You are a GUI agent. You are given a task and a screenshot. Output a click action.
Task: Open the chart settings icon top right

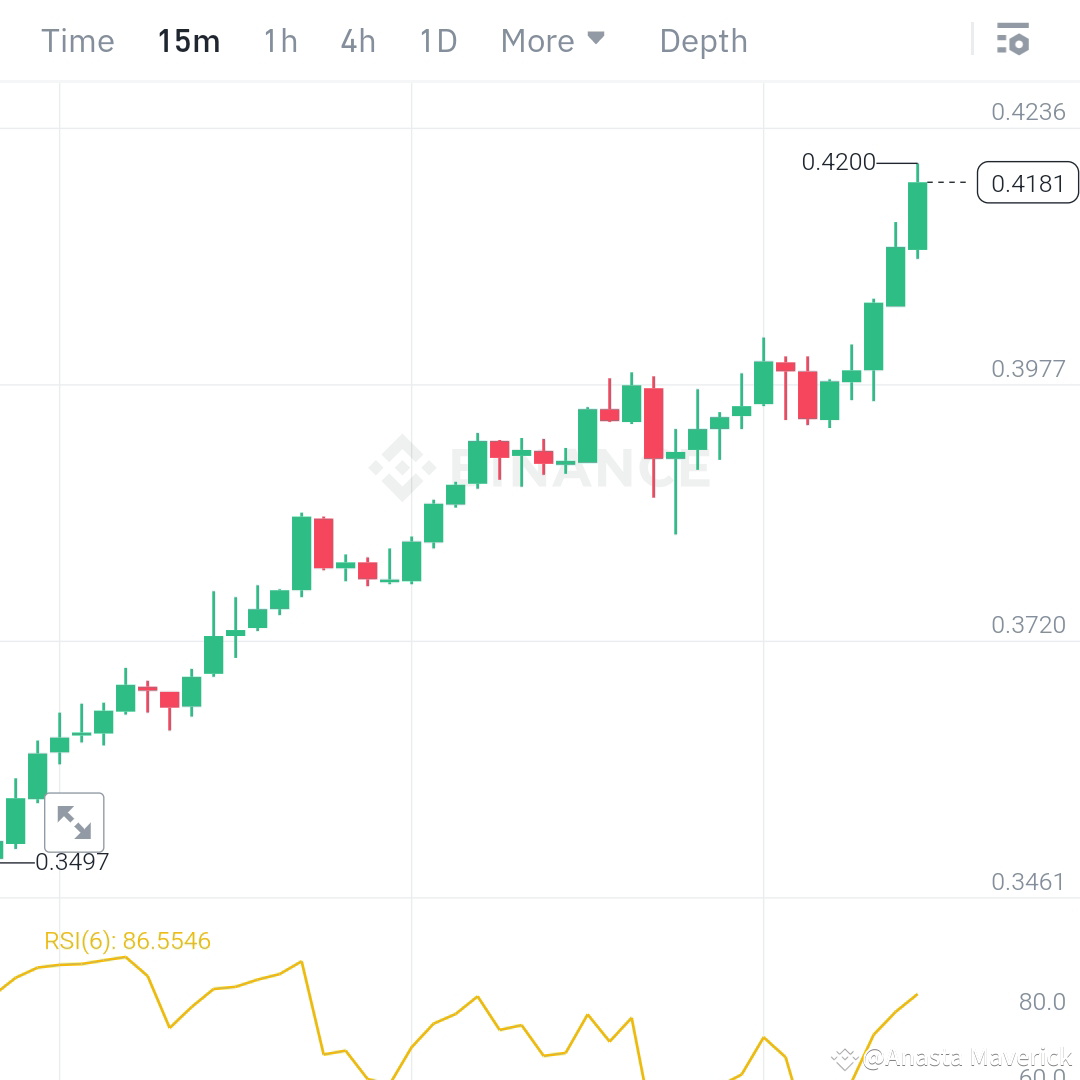pyautogui.click(x=1014, y=40)
